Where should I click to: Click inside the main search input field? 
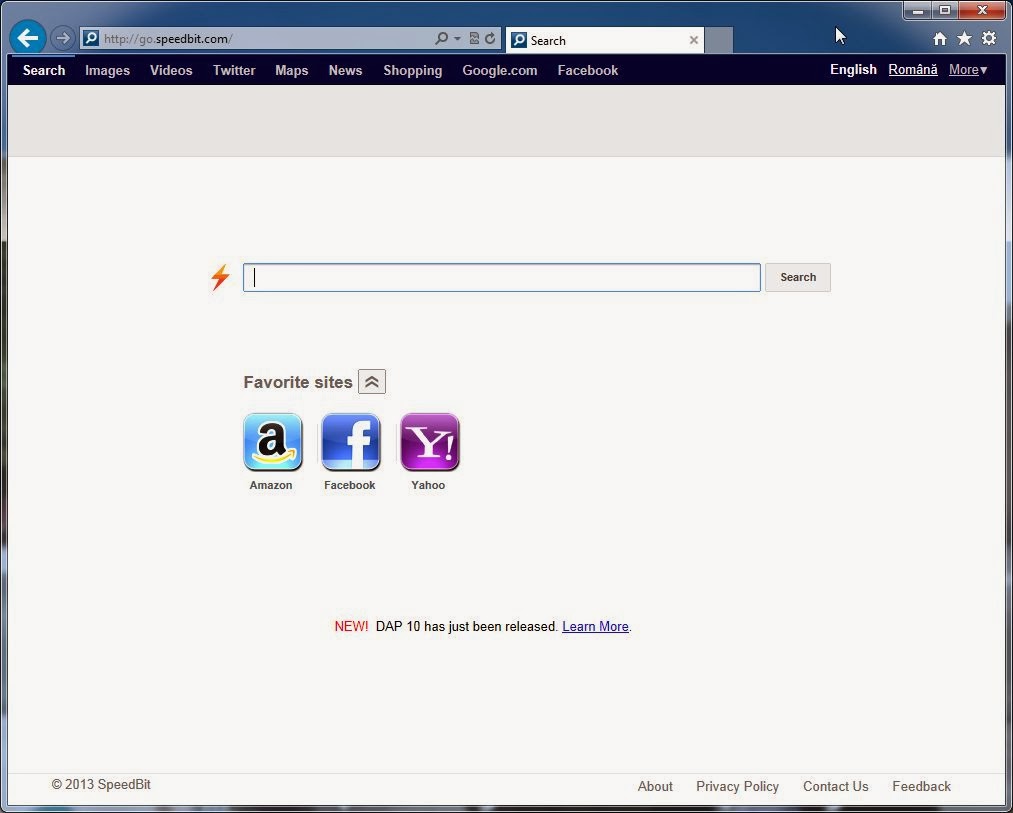tap(500, 277)
